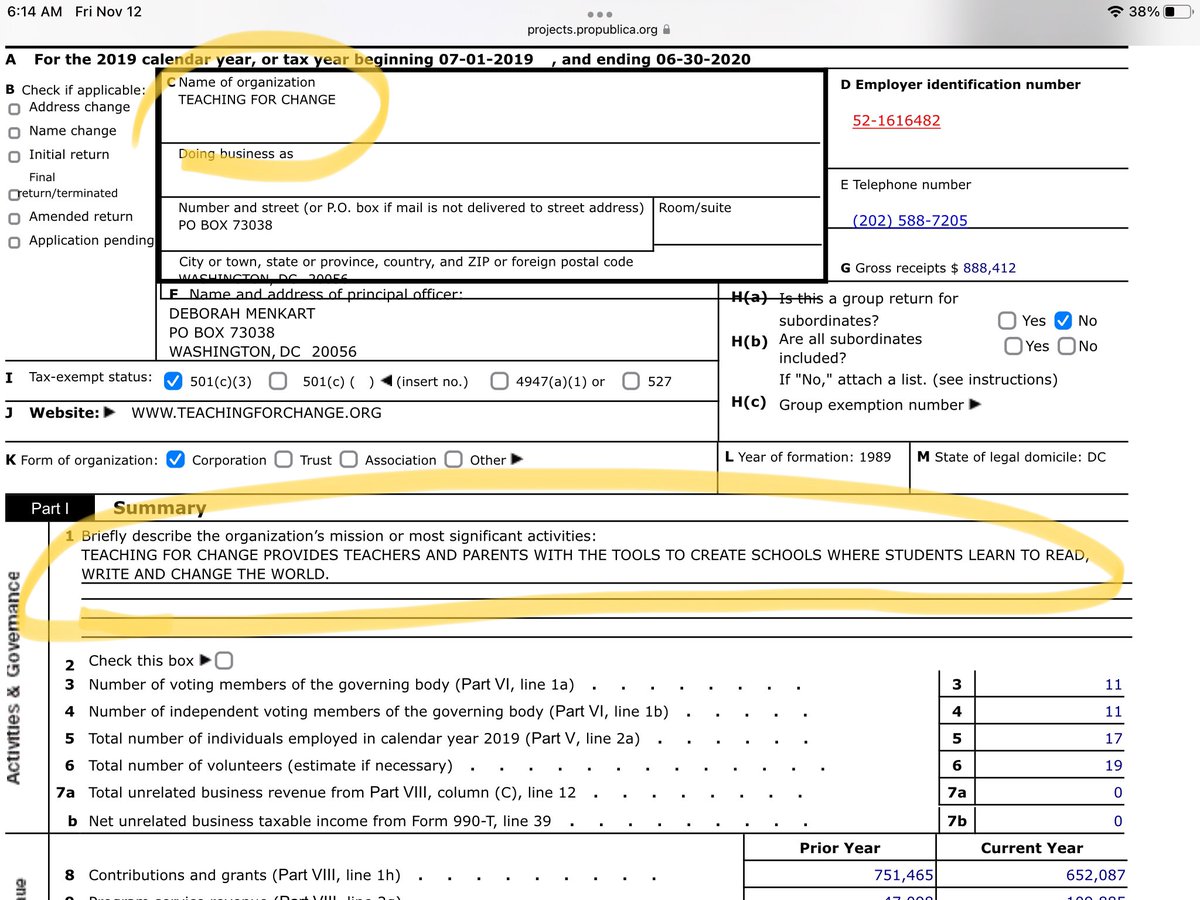Tap the padlock icon beside projects.propublica.org
Image resolution: width=1200 pixels, height=900 pixels.
(x=666, y=30)
